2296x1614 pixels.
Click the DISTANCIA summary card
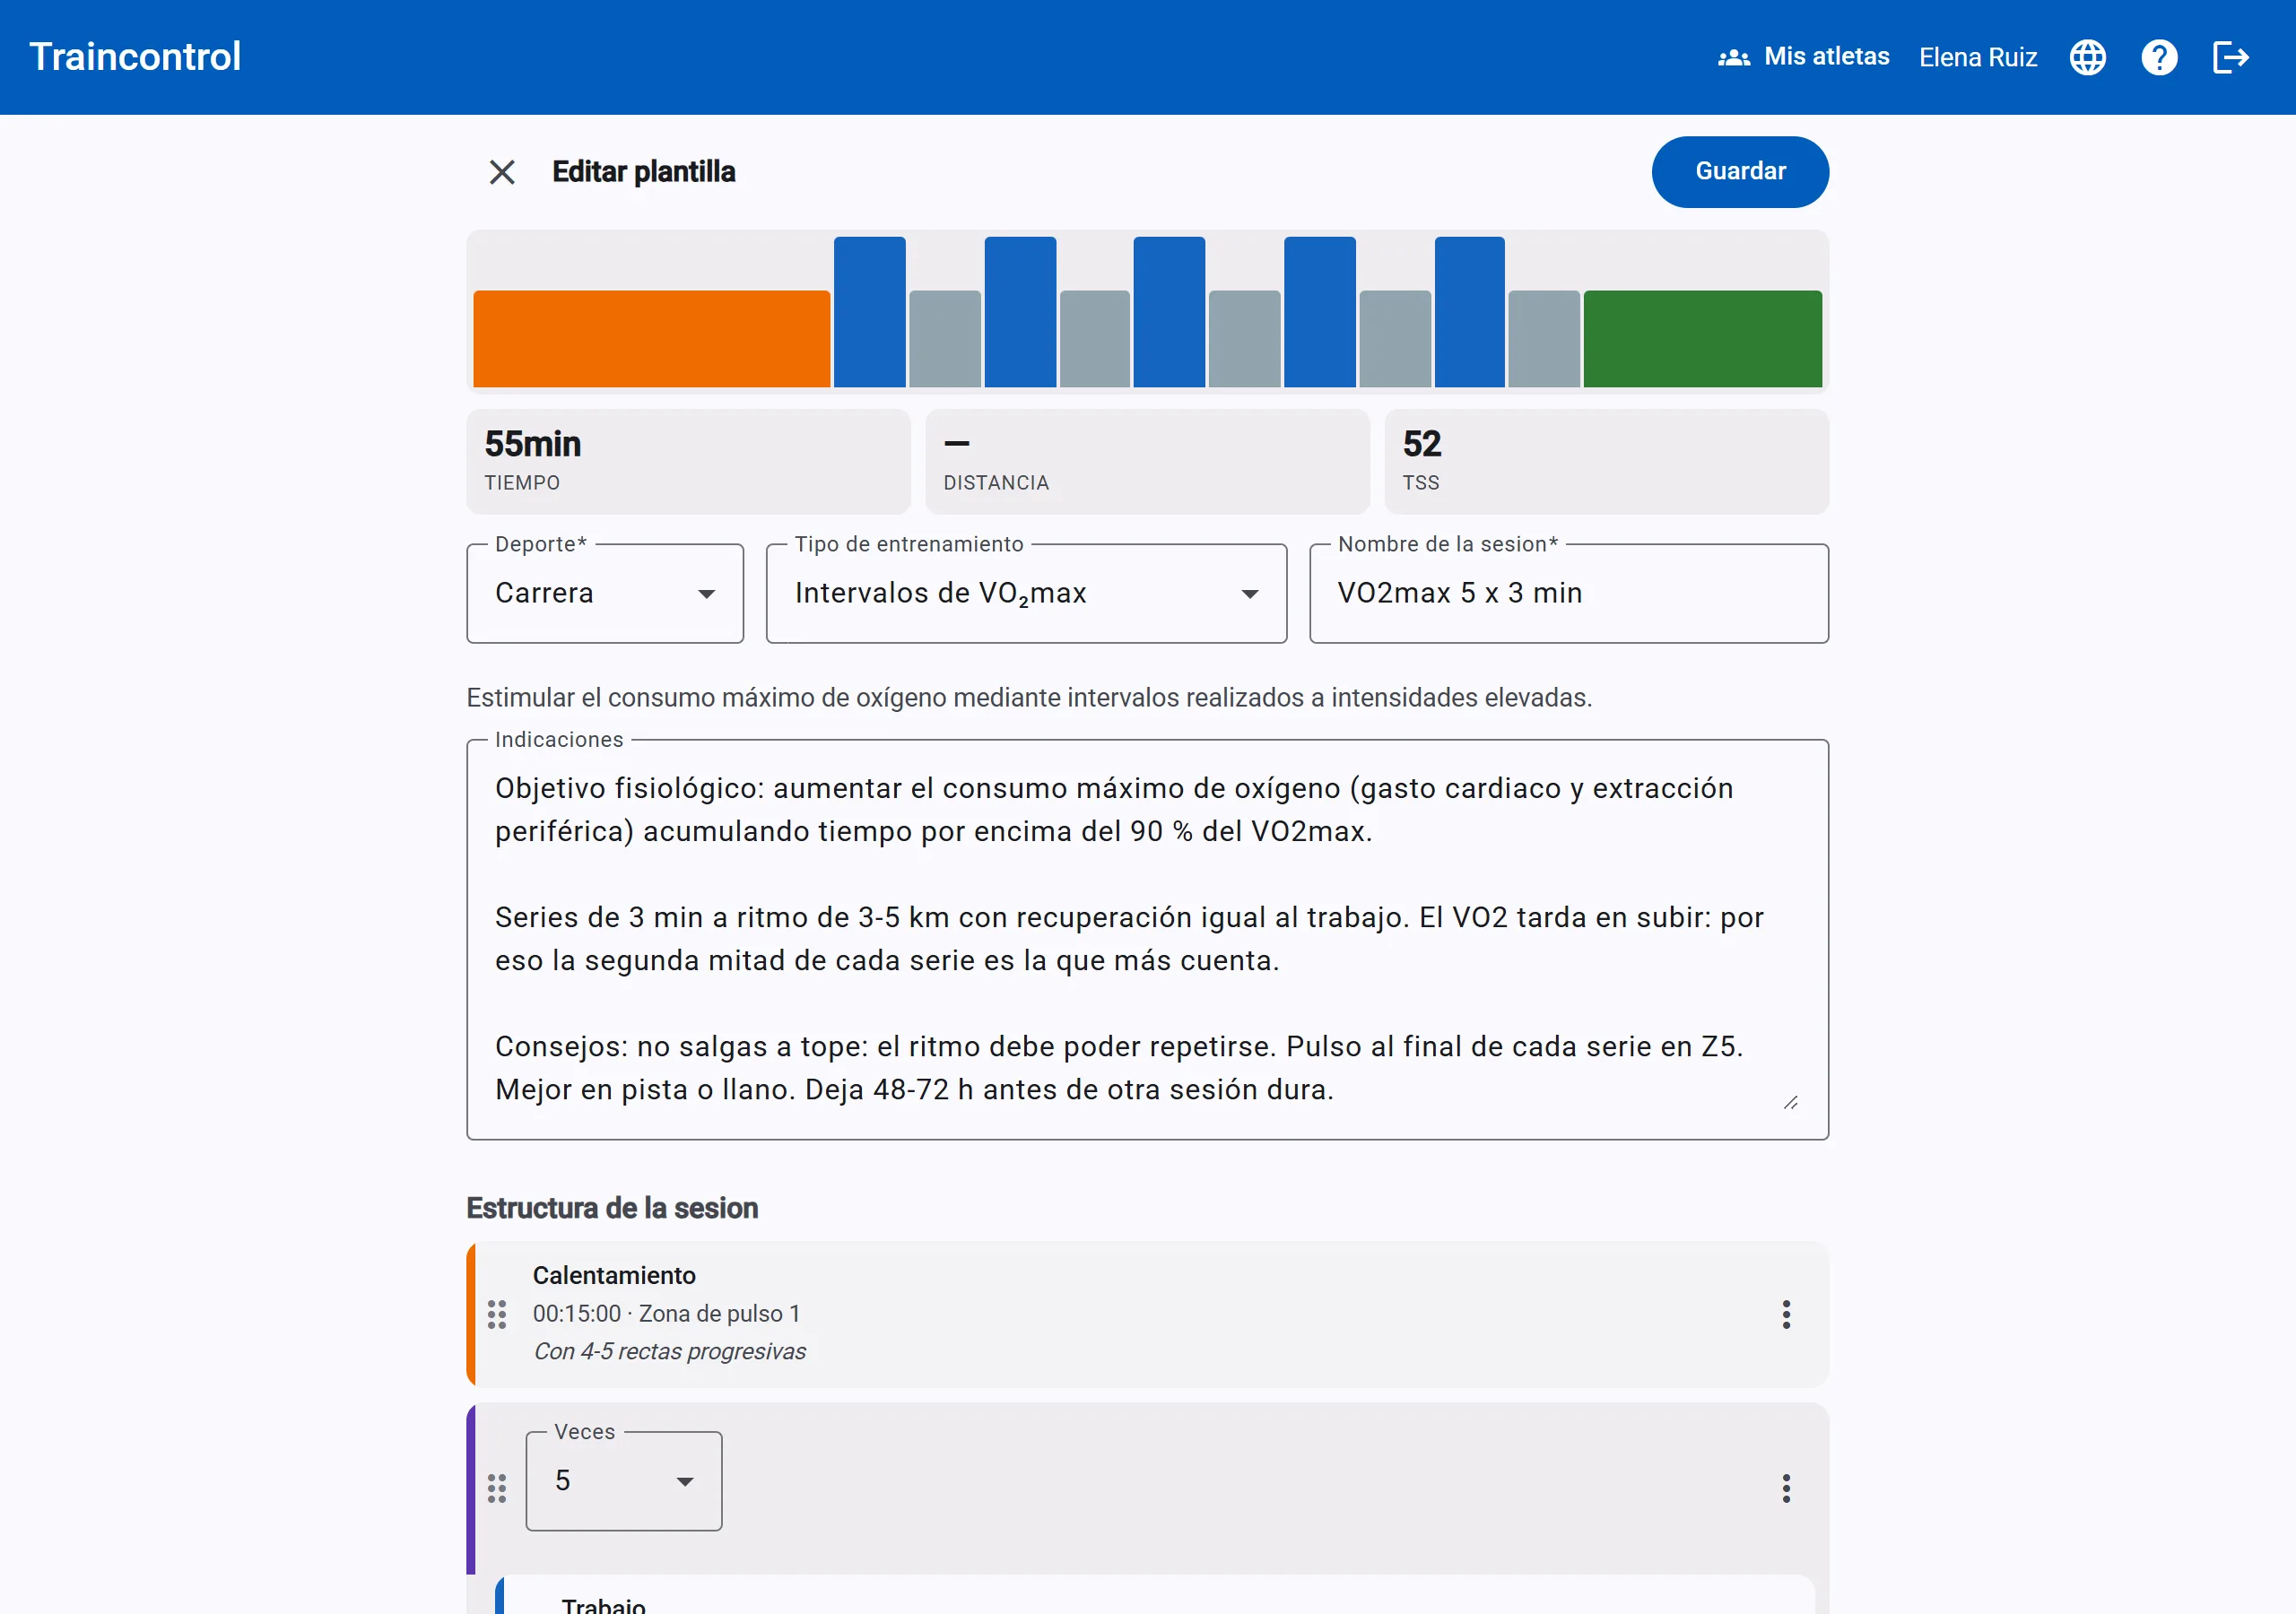coord(1147,461)
